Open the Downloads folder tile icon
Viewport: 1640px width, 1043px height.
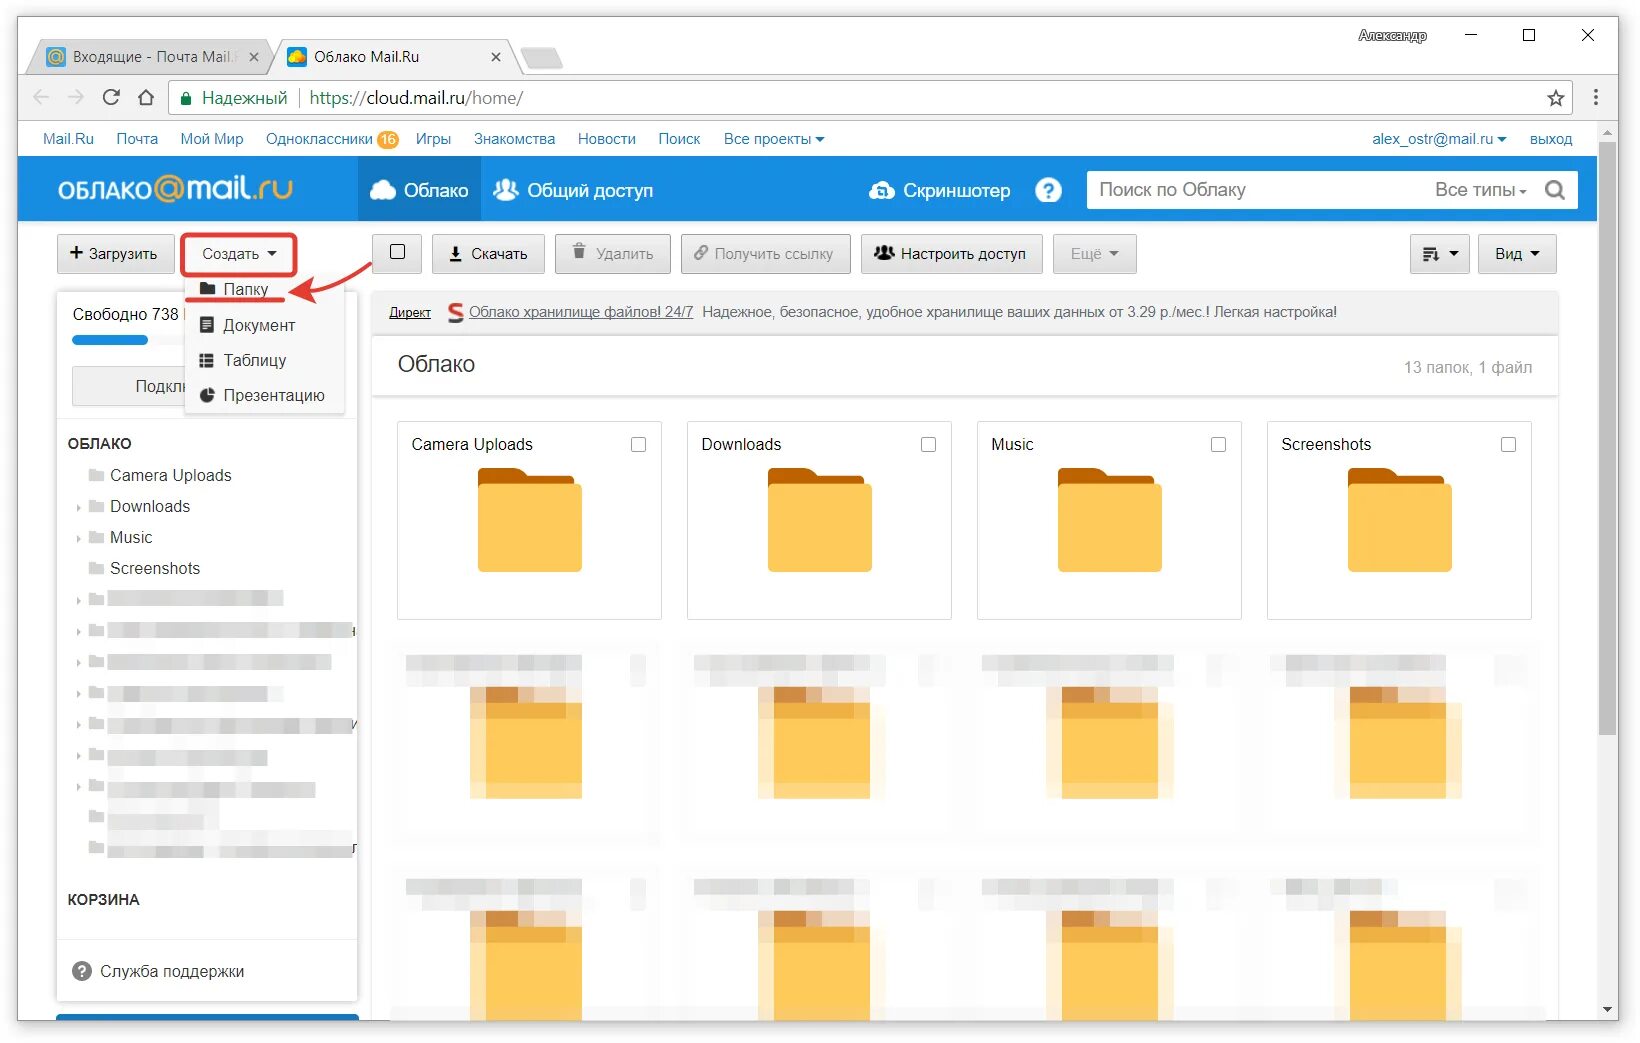(x=819, y=521)
